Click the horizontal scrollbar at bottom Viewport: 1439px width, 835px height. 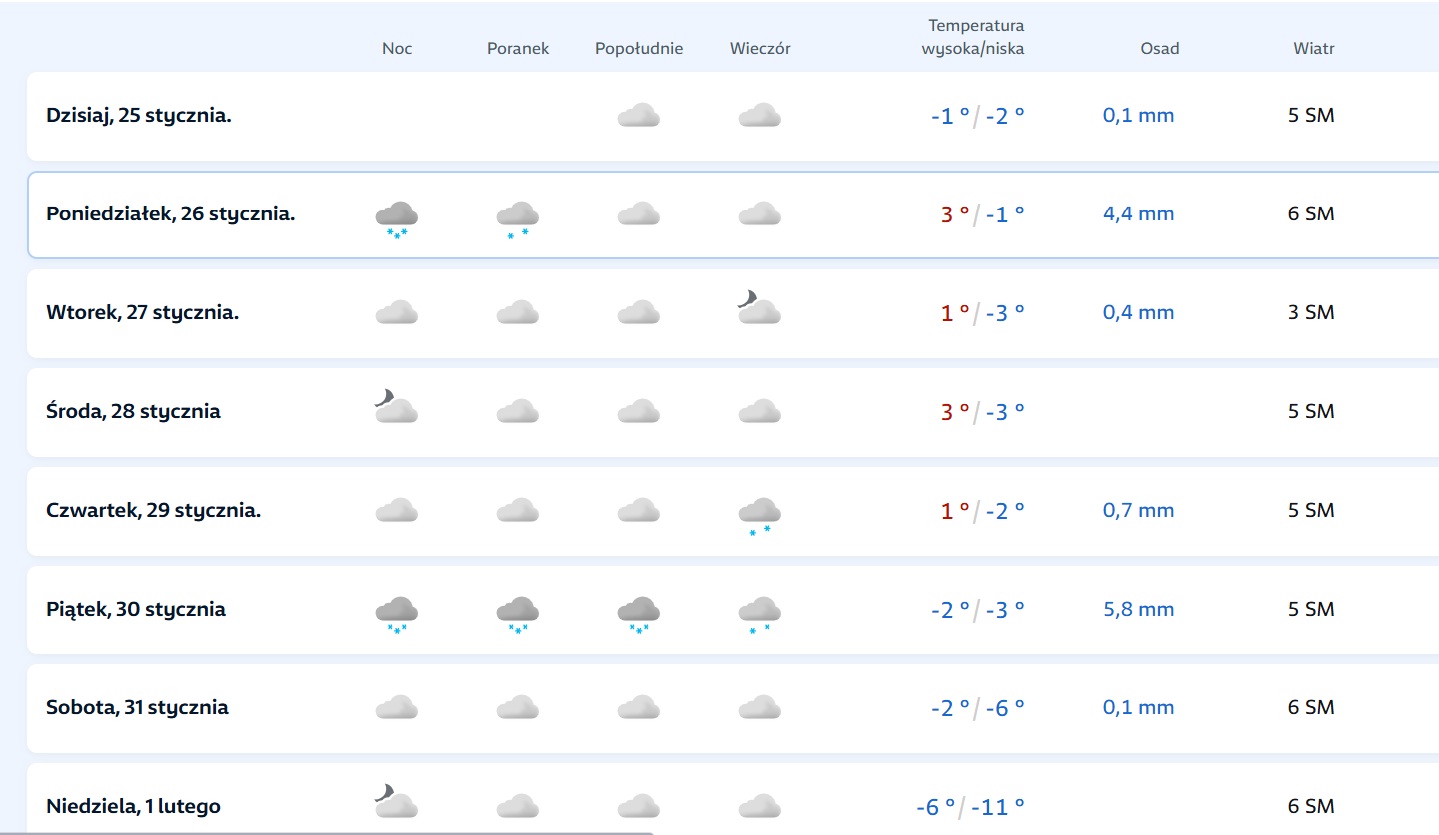330,832
